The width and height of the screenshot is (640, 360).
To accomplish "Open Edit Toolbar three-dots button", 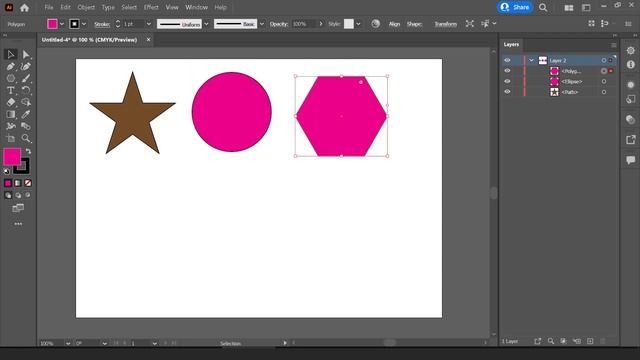I will [18, 224].
